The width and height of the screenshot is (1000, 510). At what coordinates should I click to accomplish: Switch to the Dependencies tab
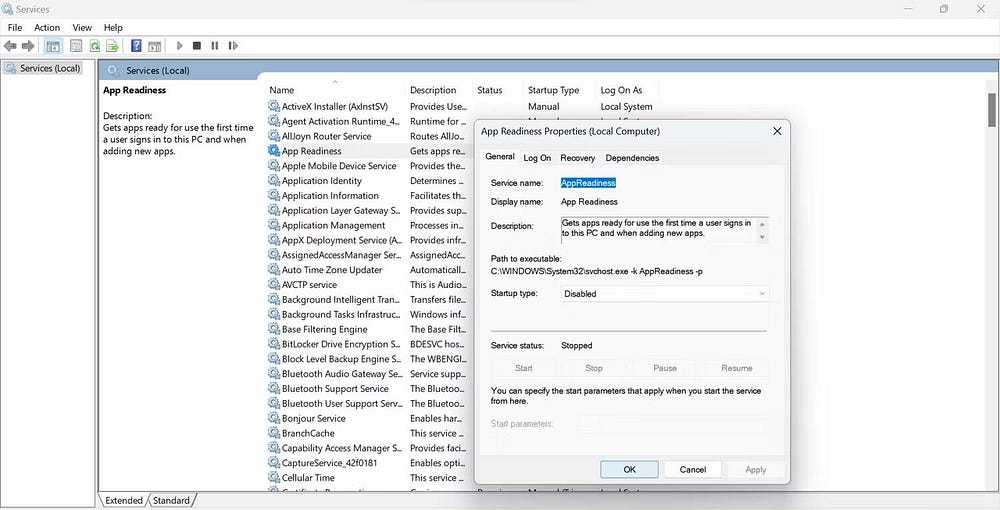(632, 157)
